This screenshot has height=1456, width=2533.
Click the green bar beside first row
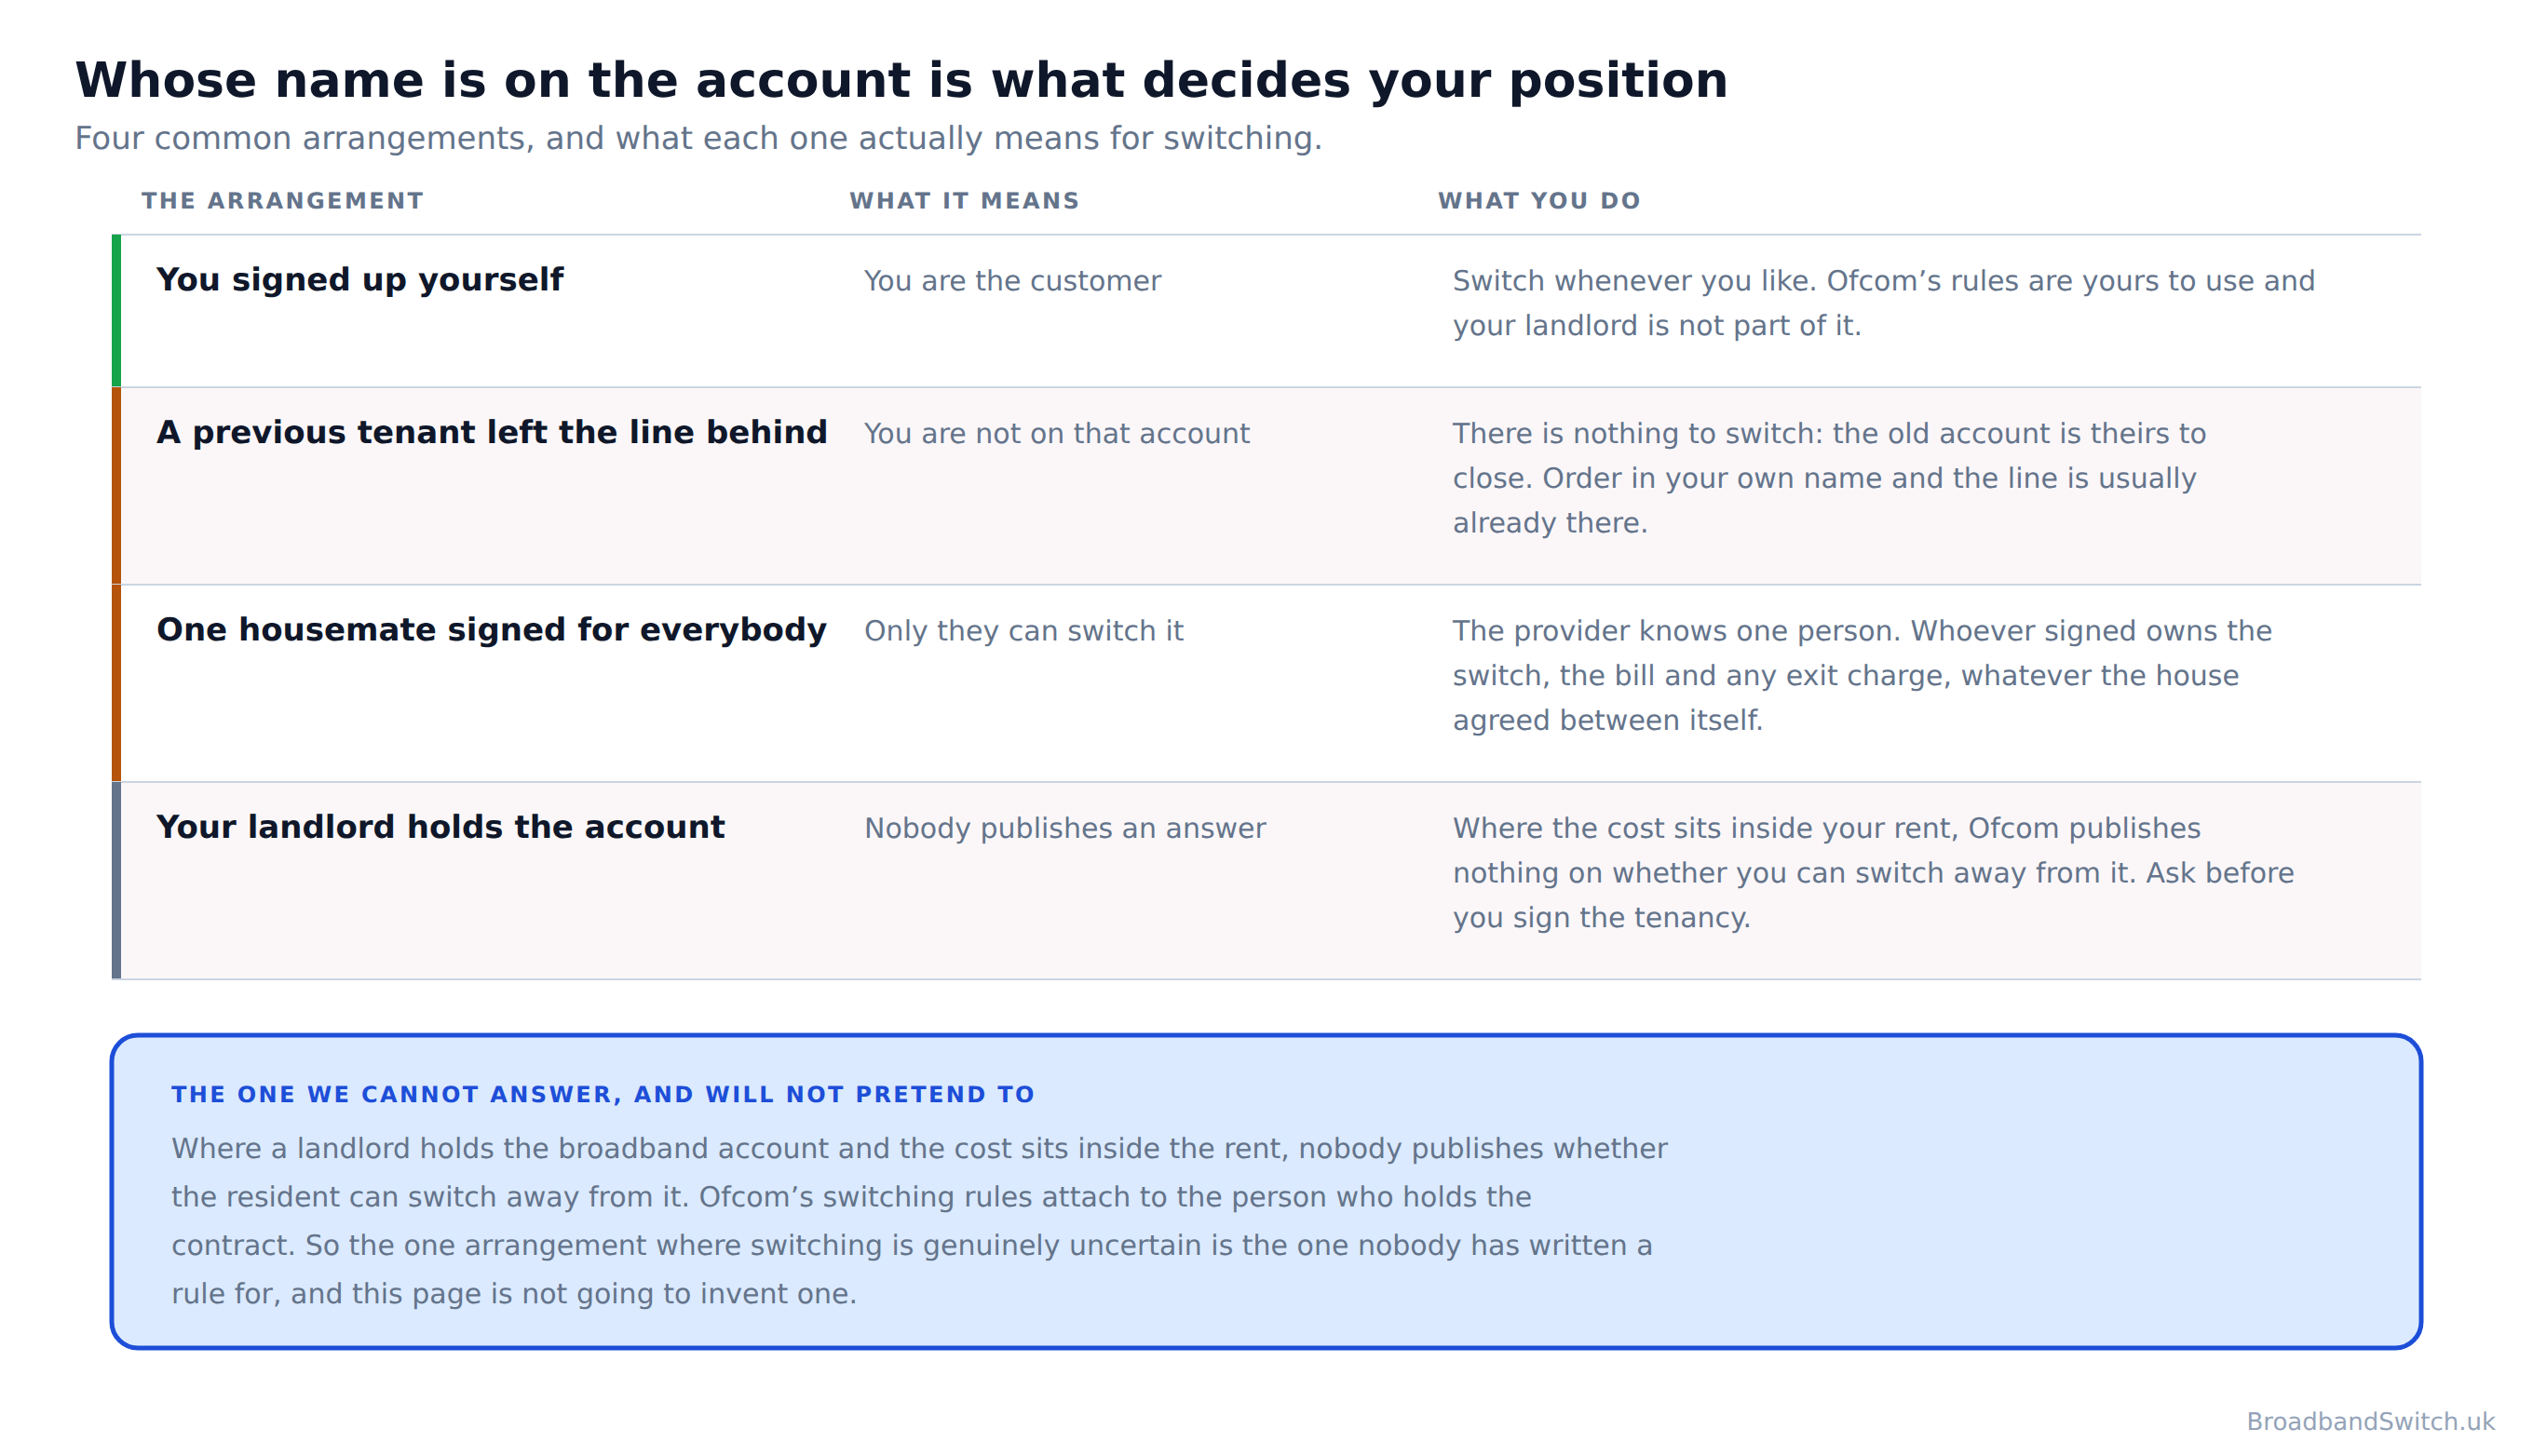pyautogui.click(x=116, y=310)
